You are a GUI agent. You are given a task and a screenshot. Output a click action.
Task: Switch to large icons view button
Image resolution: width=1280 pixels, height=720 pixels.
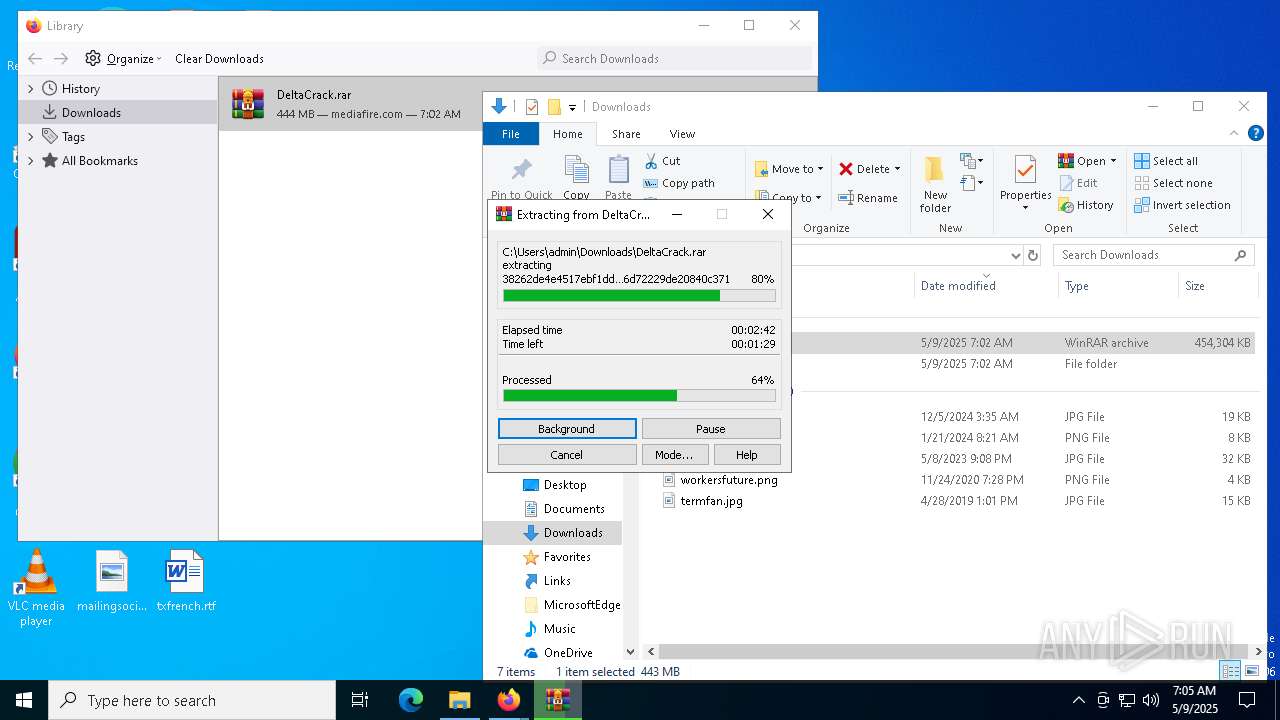click(x=1253, y=671)
